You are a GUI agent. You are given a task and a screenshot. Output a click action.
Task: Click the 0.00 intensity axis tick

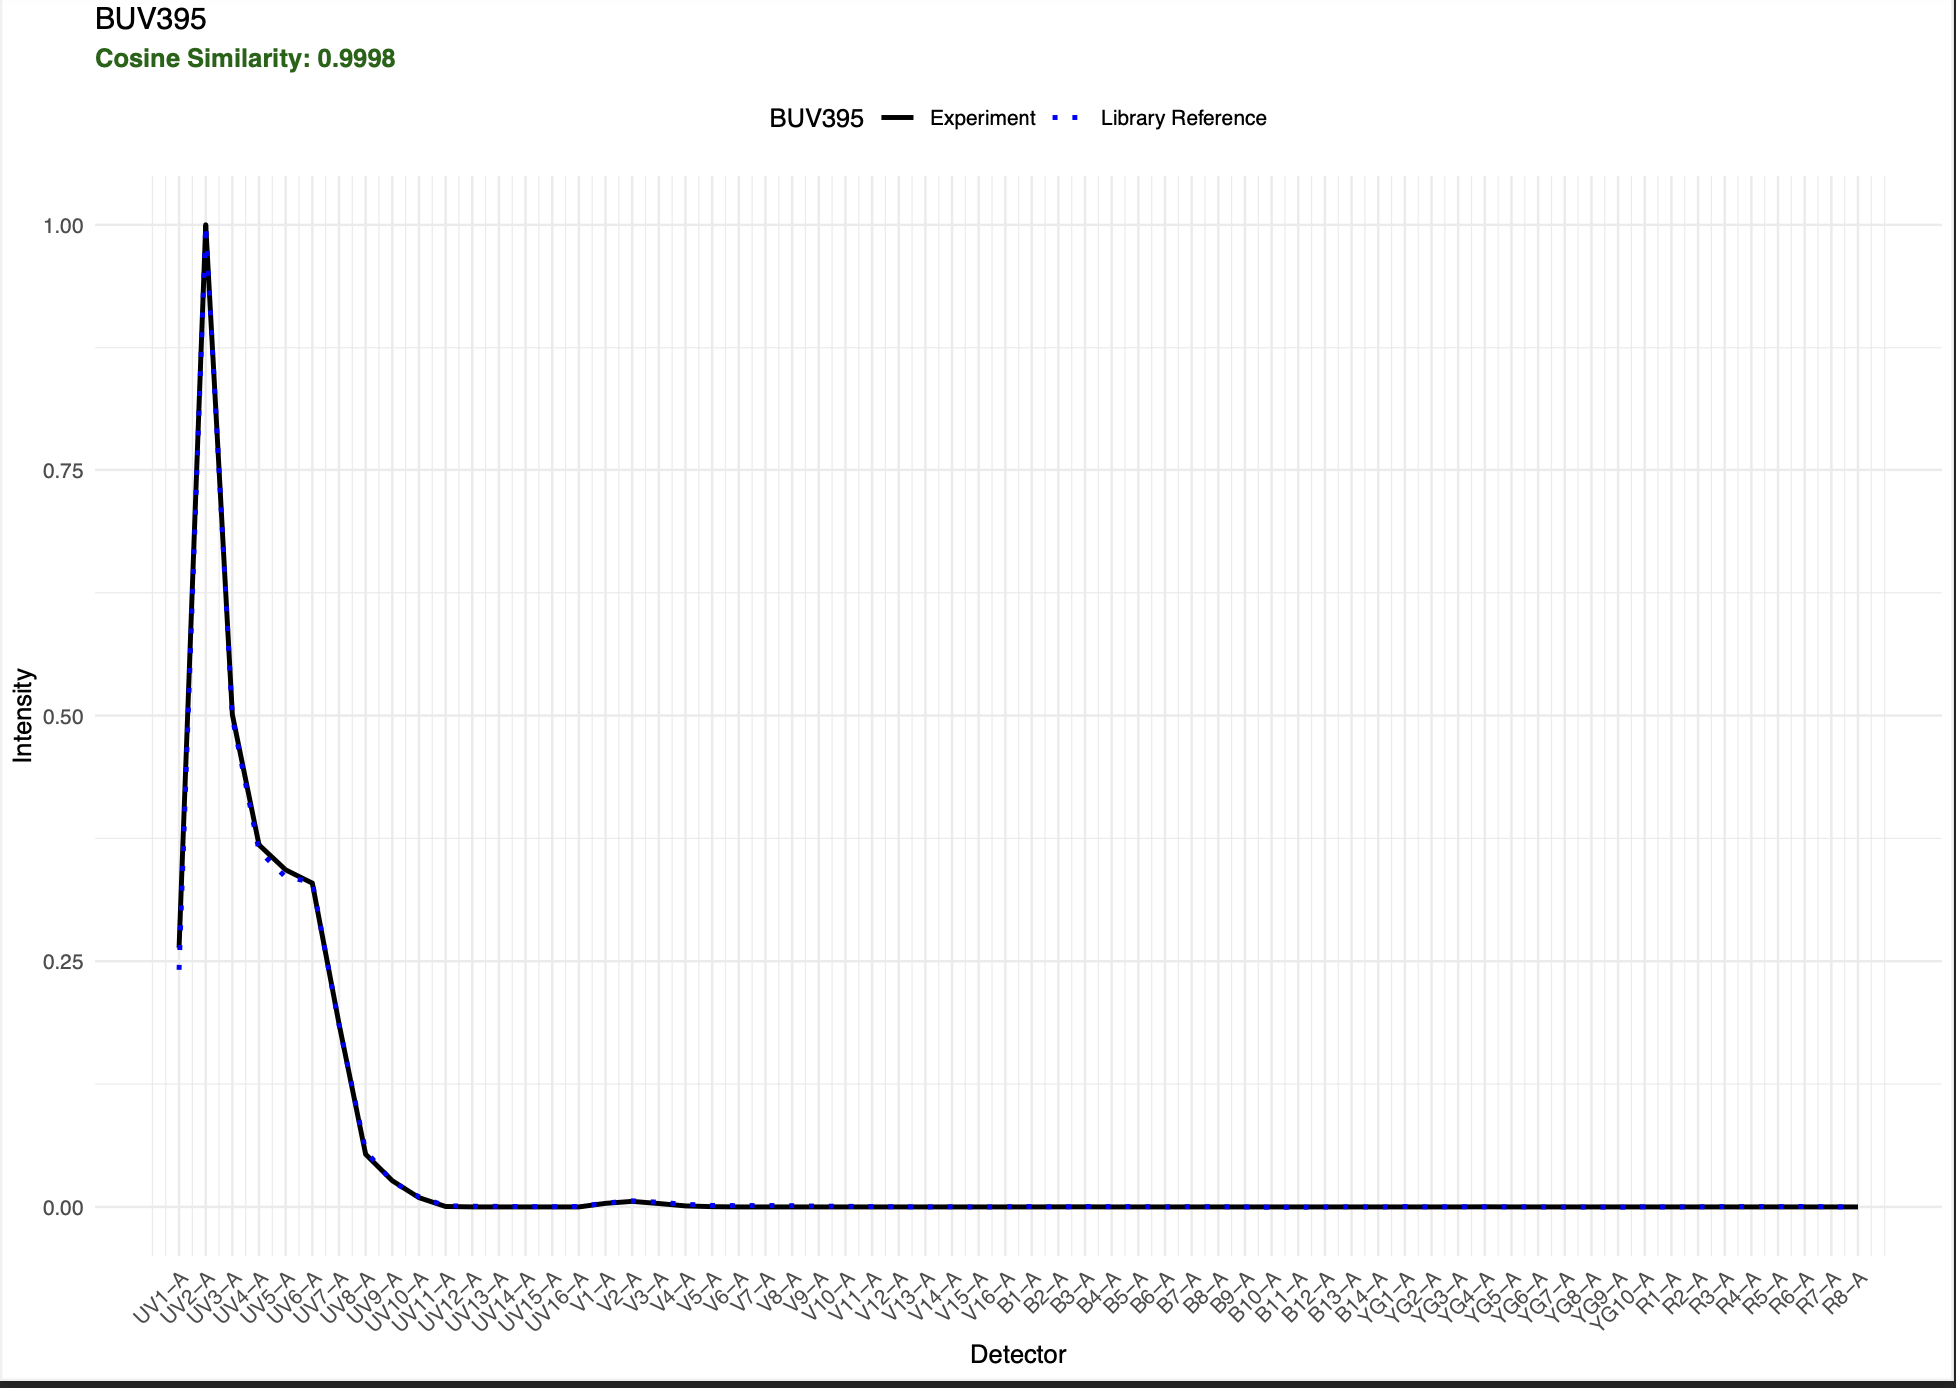(x=63, y=1208)
